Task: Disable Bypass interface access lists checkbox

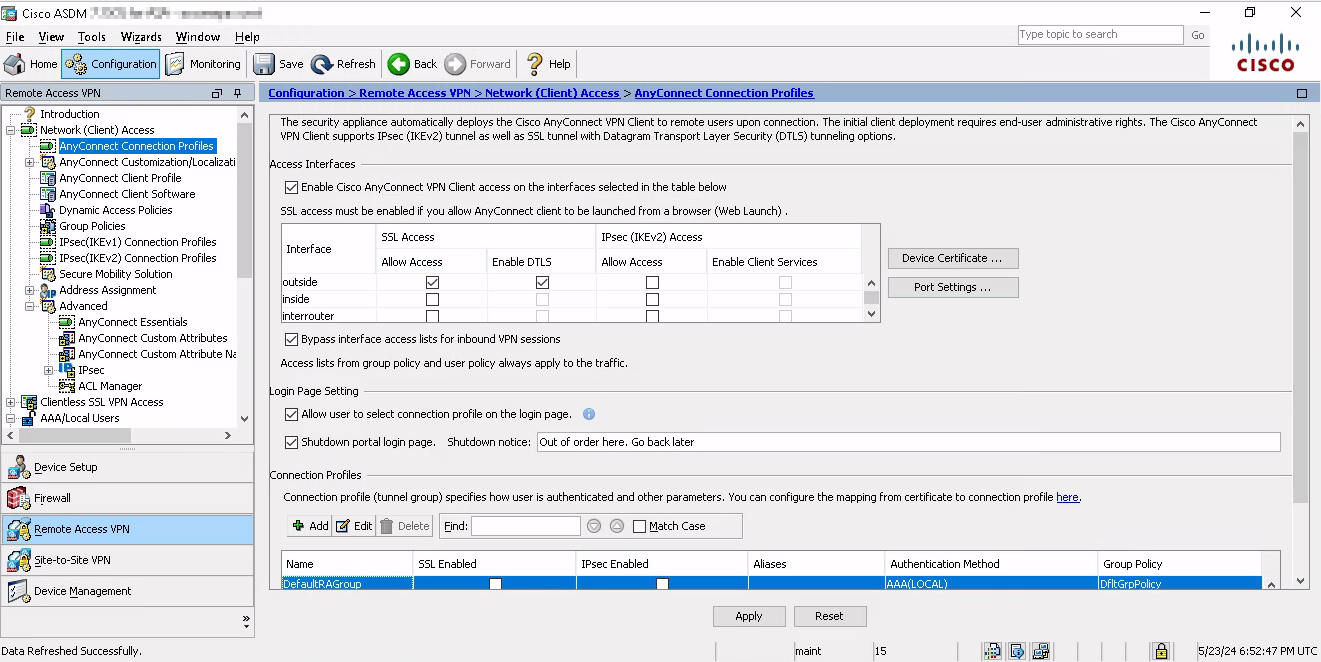Action: pyautogui.click(x=292, y=340)
